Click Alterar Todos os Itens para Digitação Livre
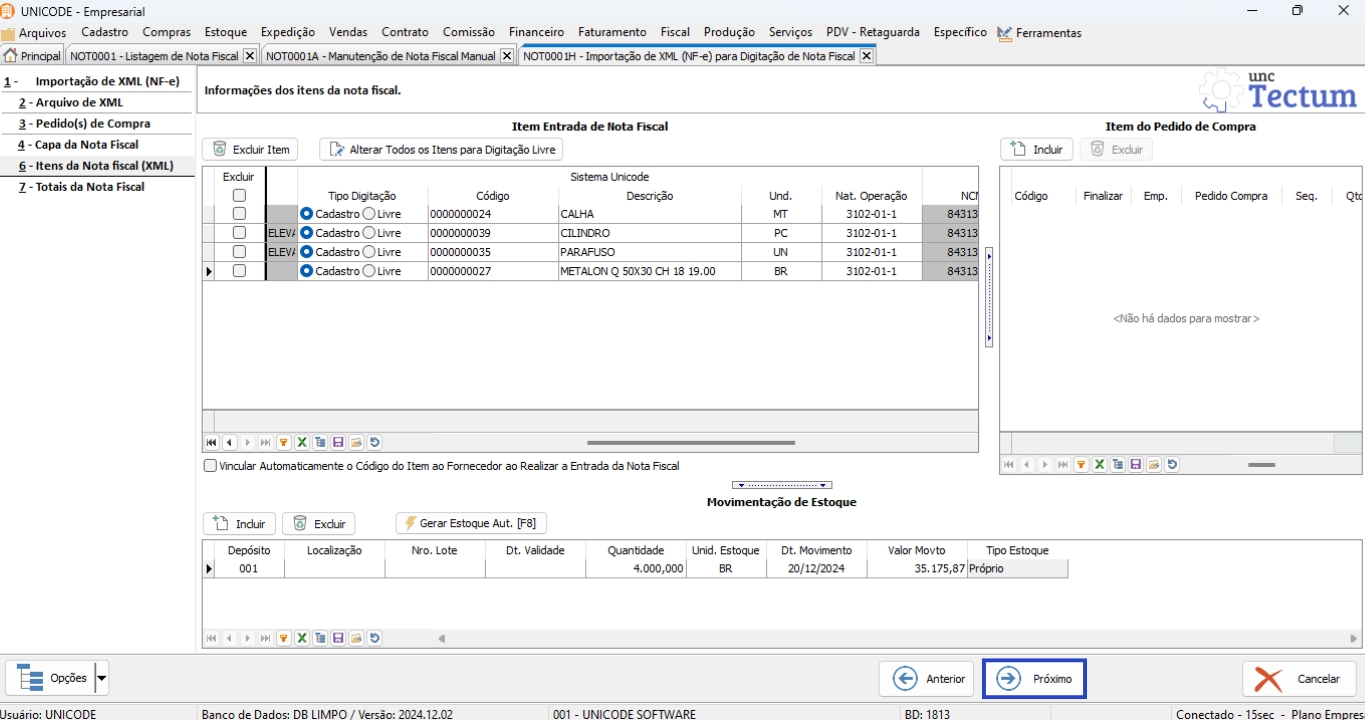This screenshot has width=1365, height=720. click(441, 149)
